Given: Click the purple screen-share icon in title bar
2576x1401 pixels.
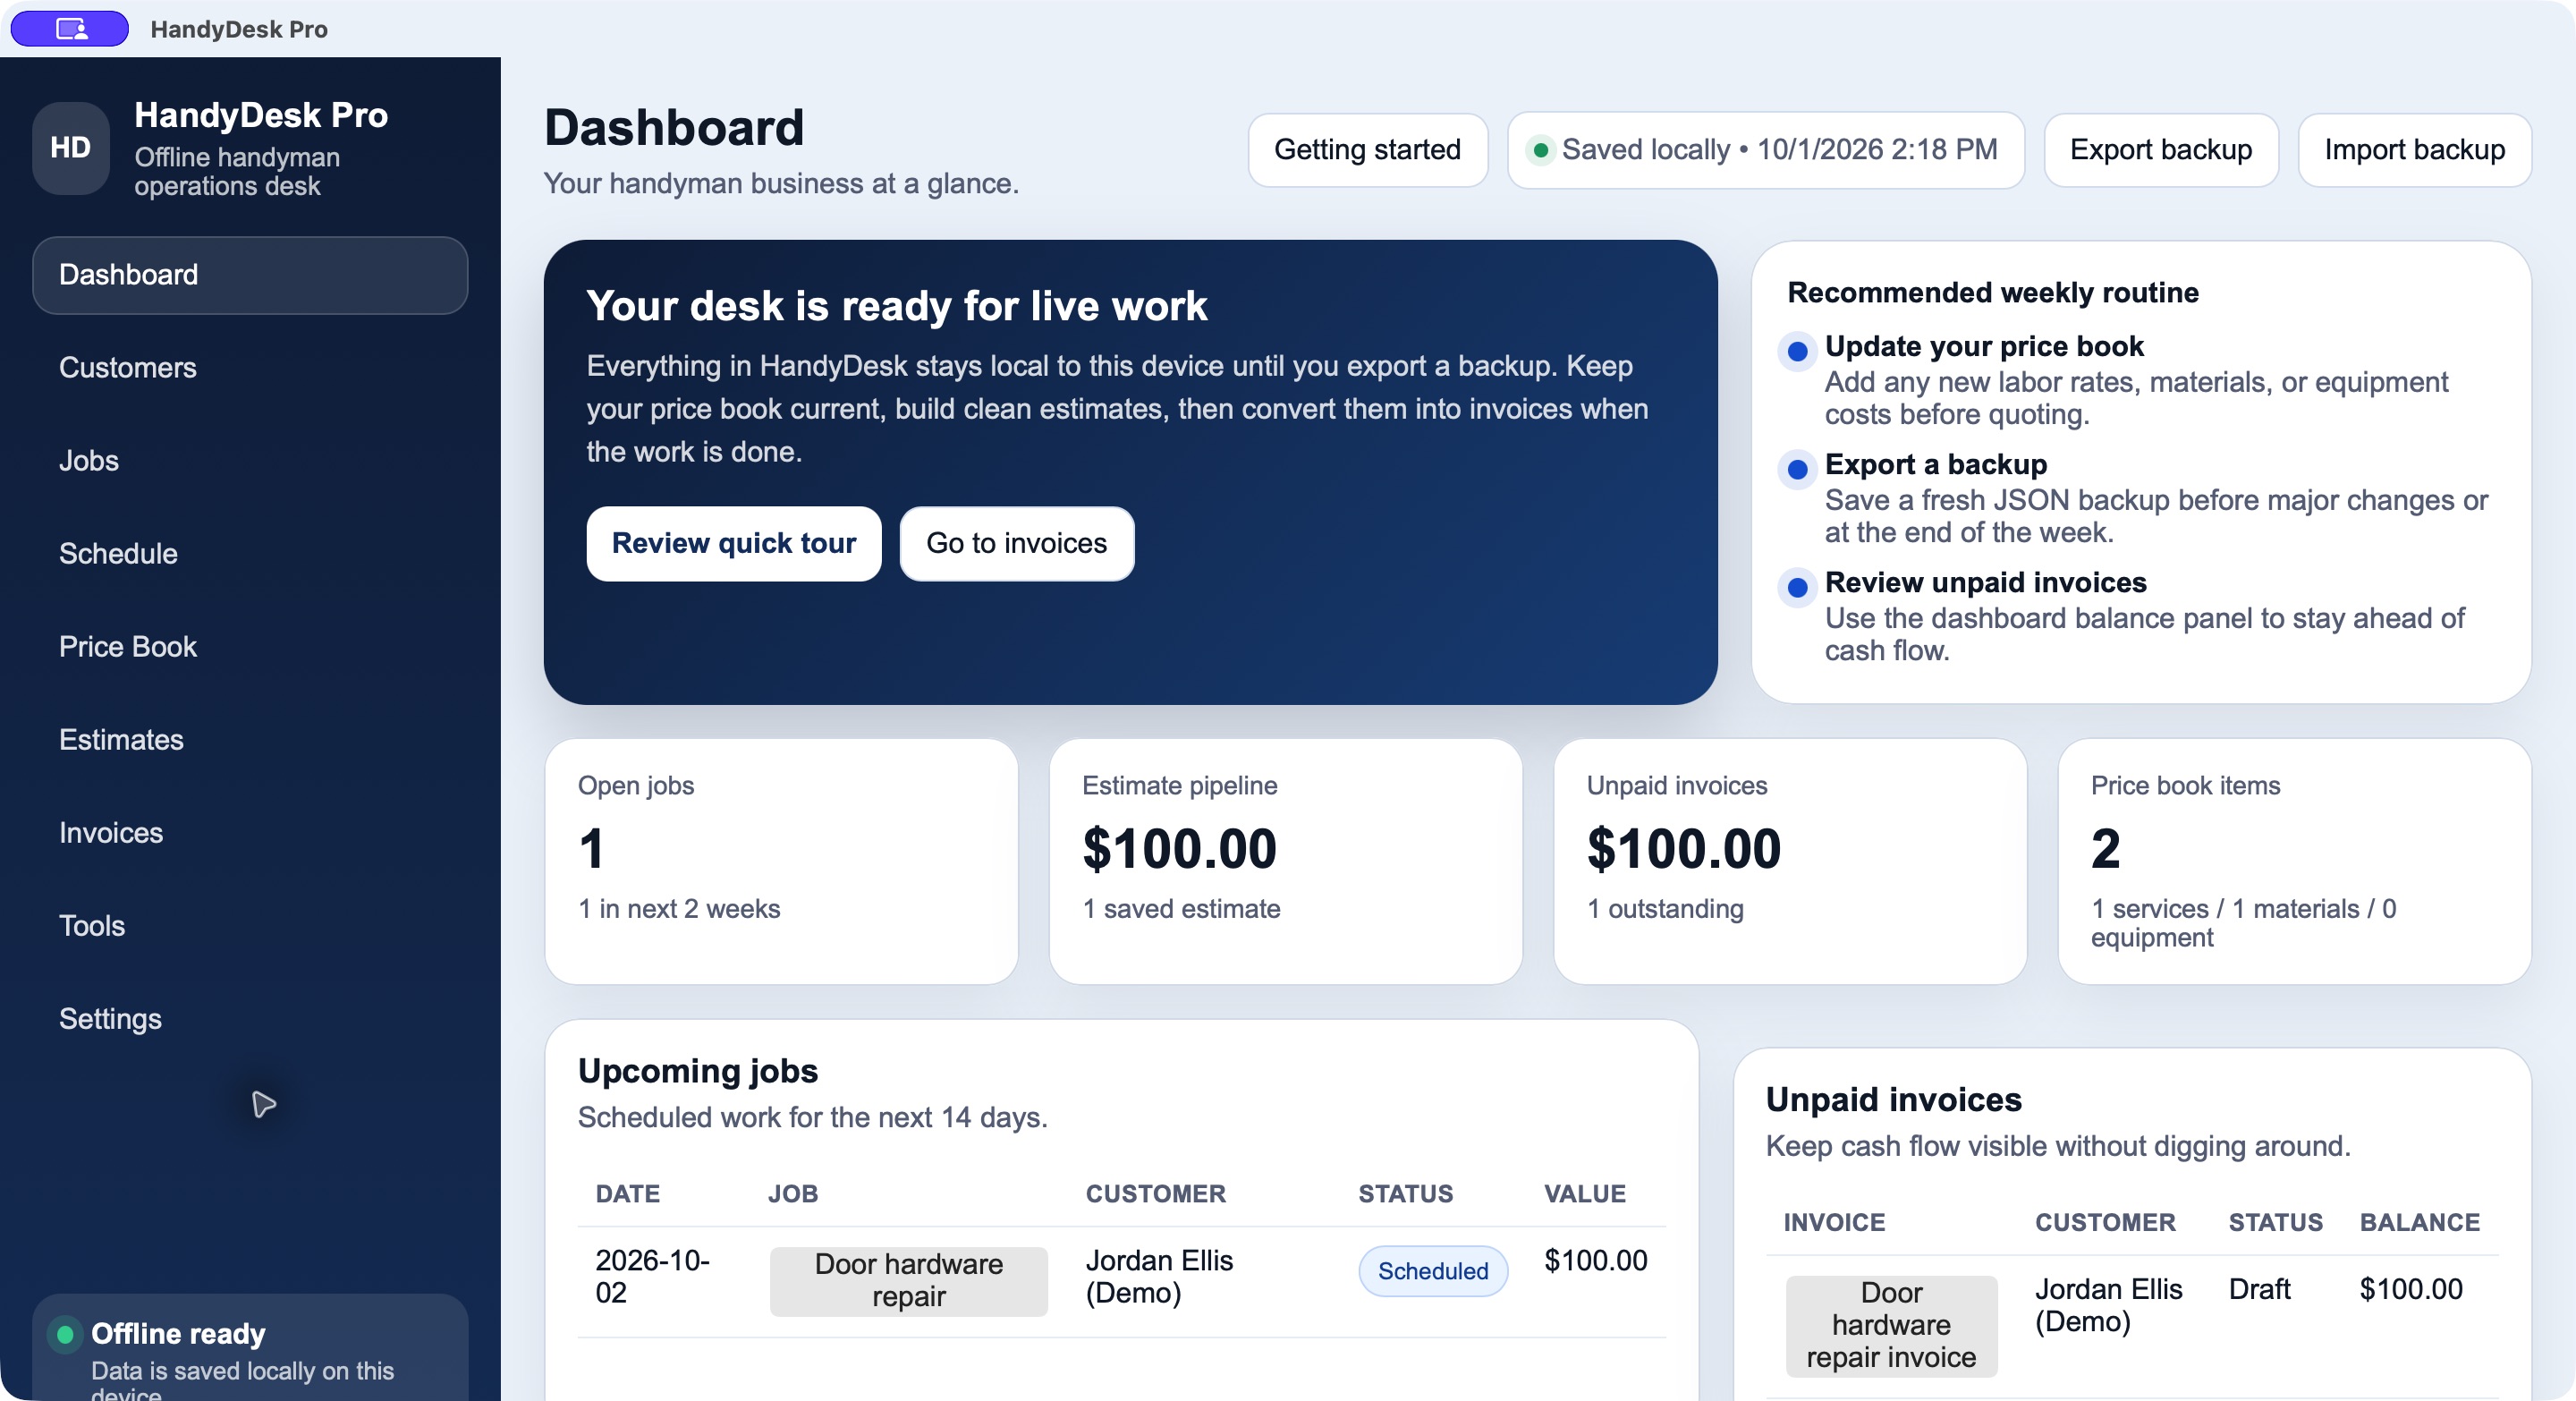Looking at the screenshot, I should (x=70, y=28).
